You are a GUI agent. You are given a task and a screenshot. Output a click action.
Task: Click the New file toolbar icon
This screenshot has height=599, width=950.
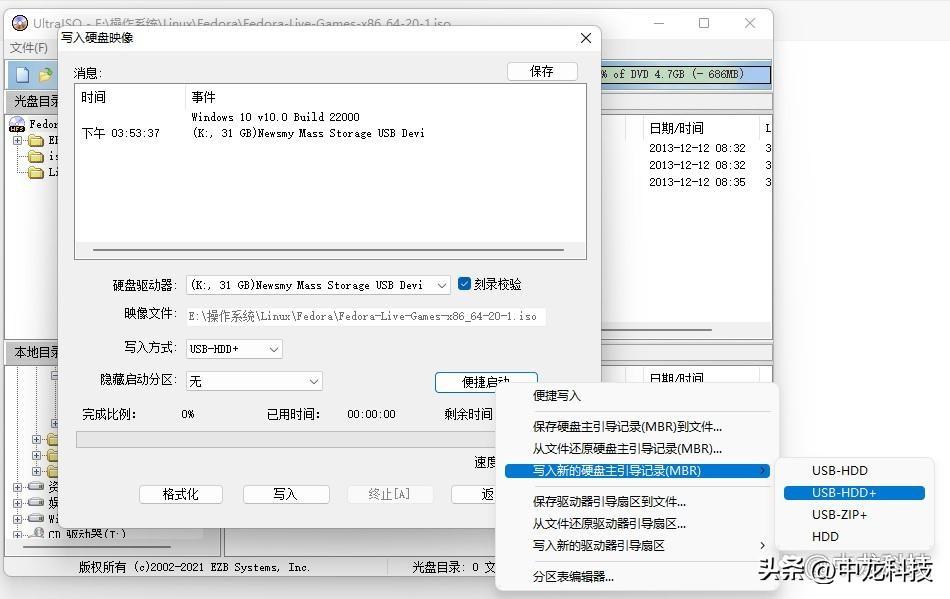point(22,74)
